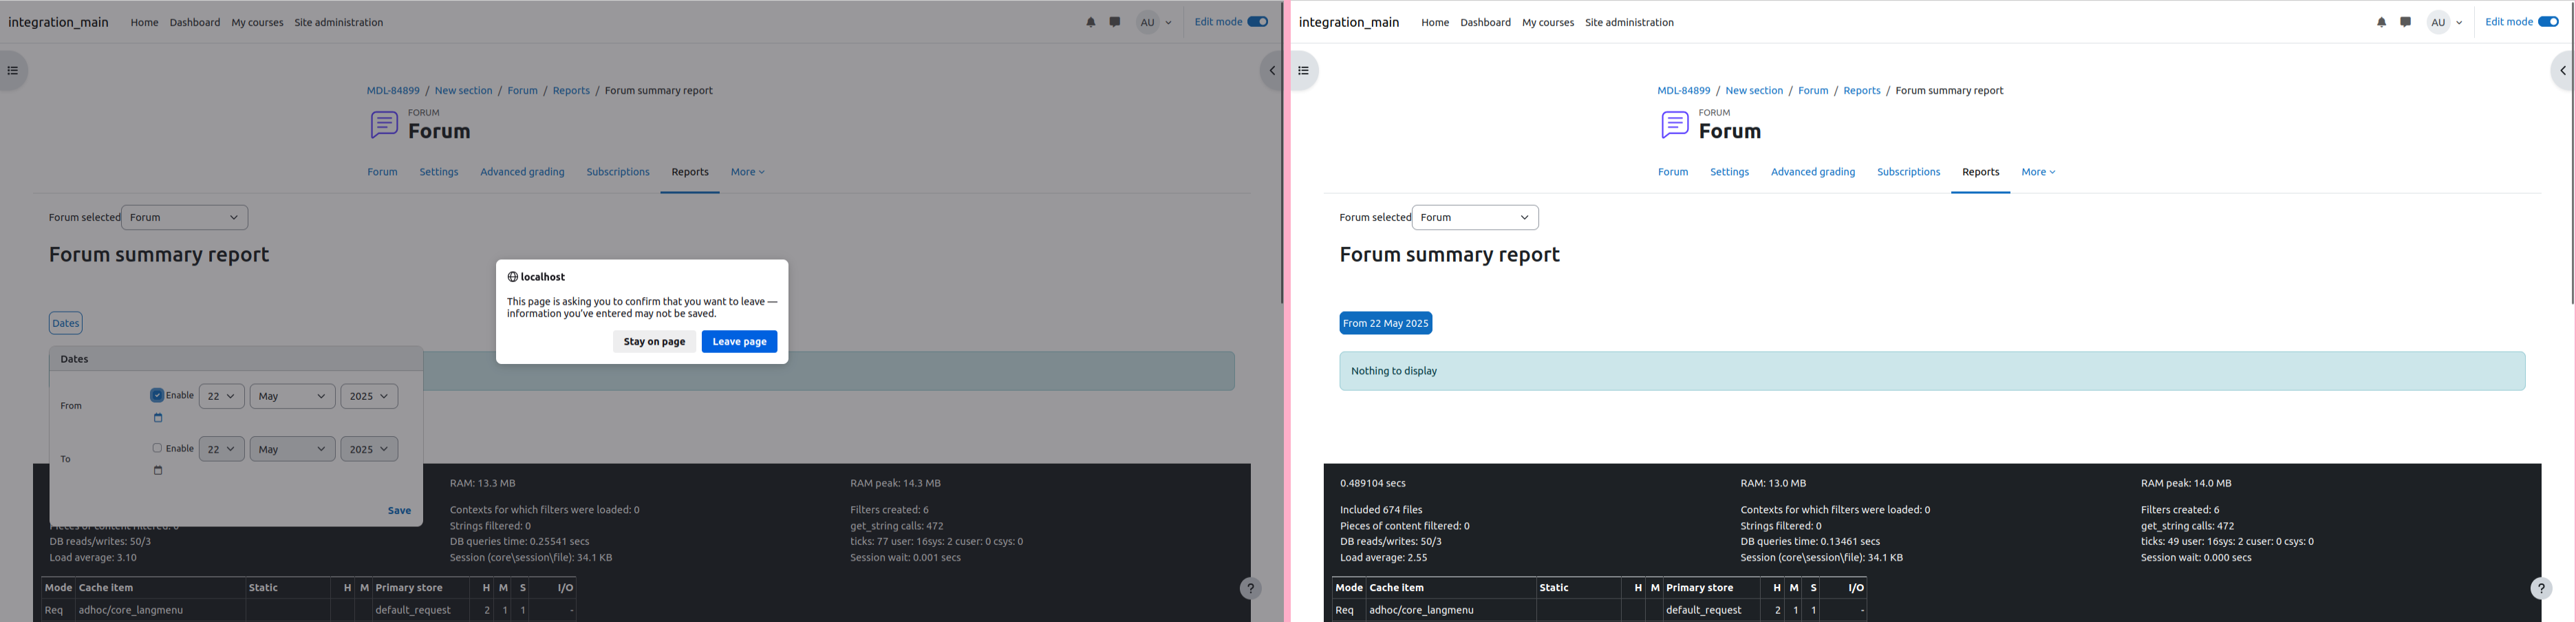Open Forum selected dropdown in right window
Screen dimensions: 2576x622
1475,218
